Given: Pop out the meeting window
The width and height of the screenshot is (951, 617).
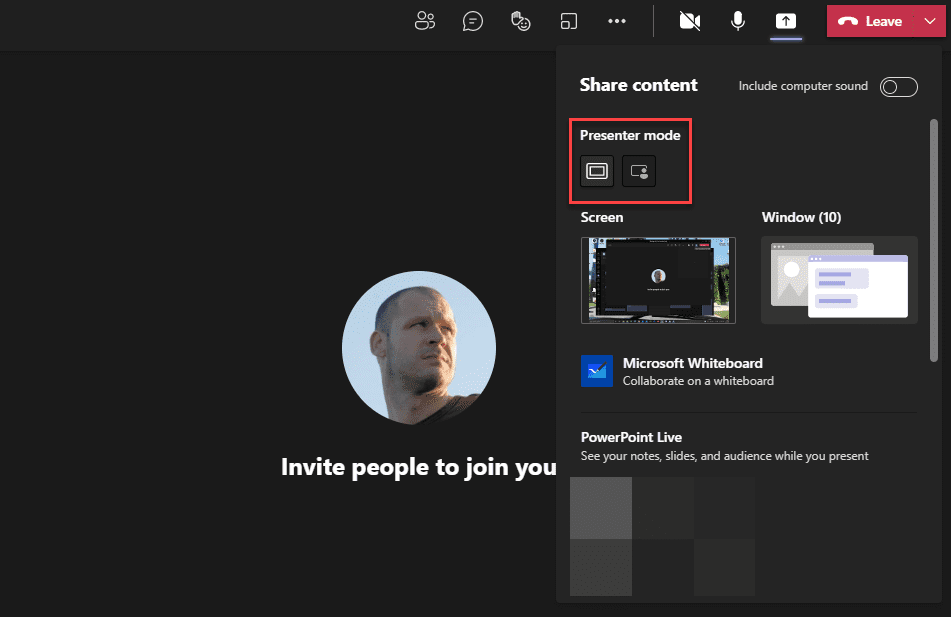Looking at the screenshot, I should coord(568,21).
